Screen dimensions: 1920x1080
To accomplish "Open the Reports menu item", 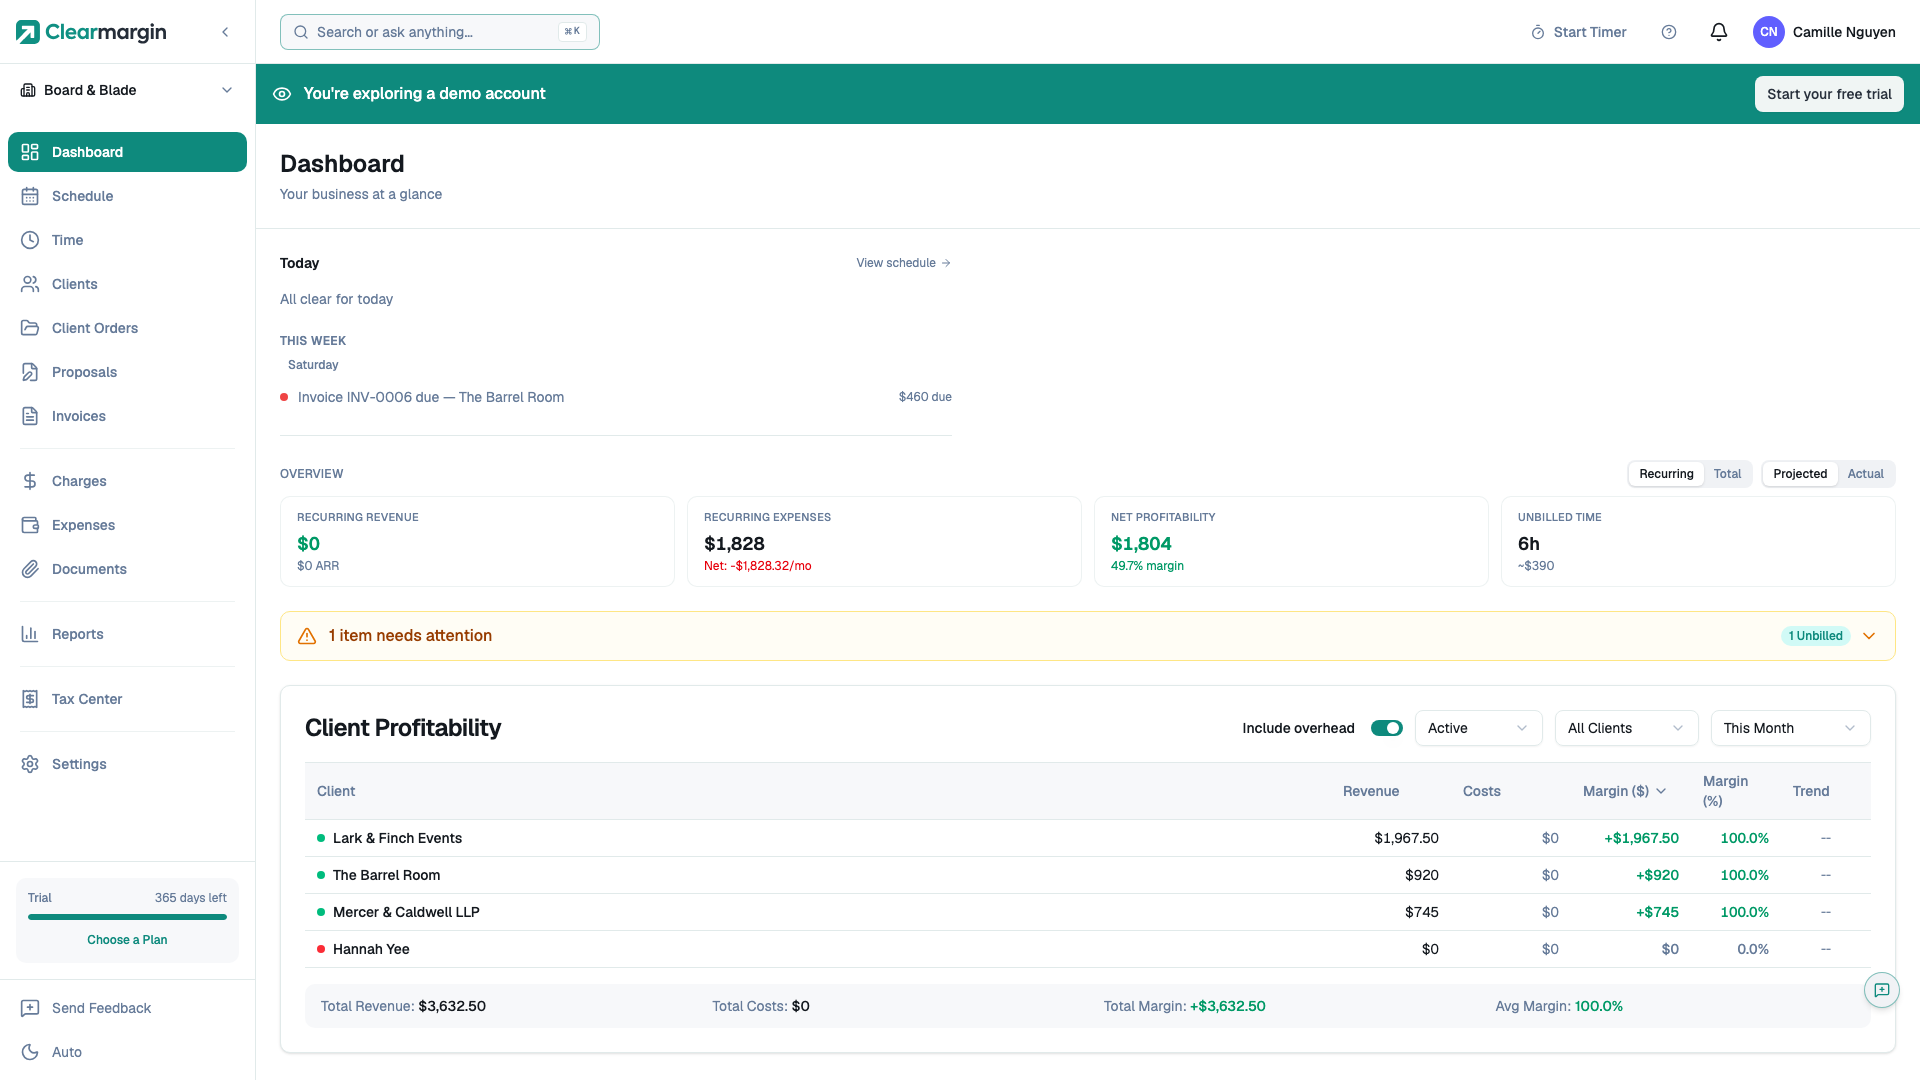I will click(x=78, y=634).
